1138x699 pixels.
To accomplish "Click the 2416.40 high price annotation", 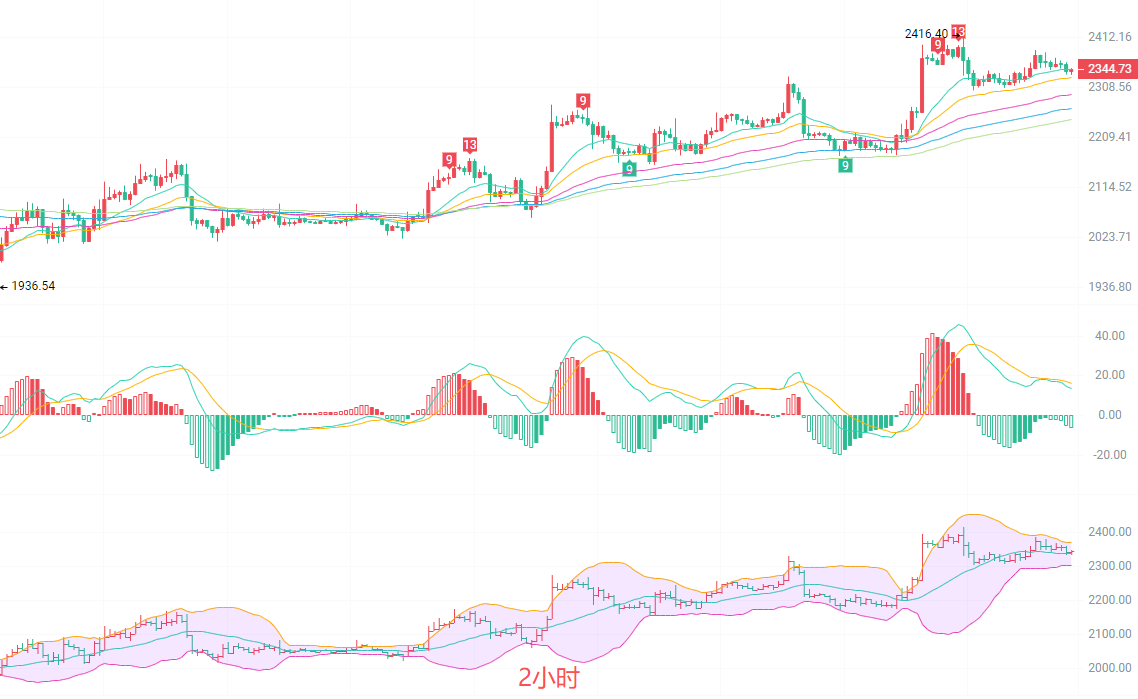I will (927, 34).
